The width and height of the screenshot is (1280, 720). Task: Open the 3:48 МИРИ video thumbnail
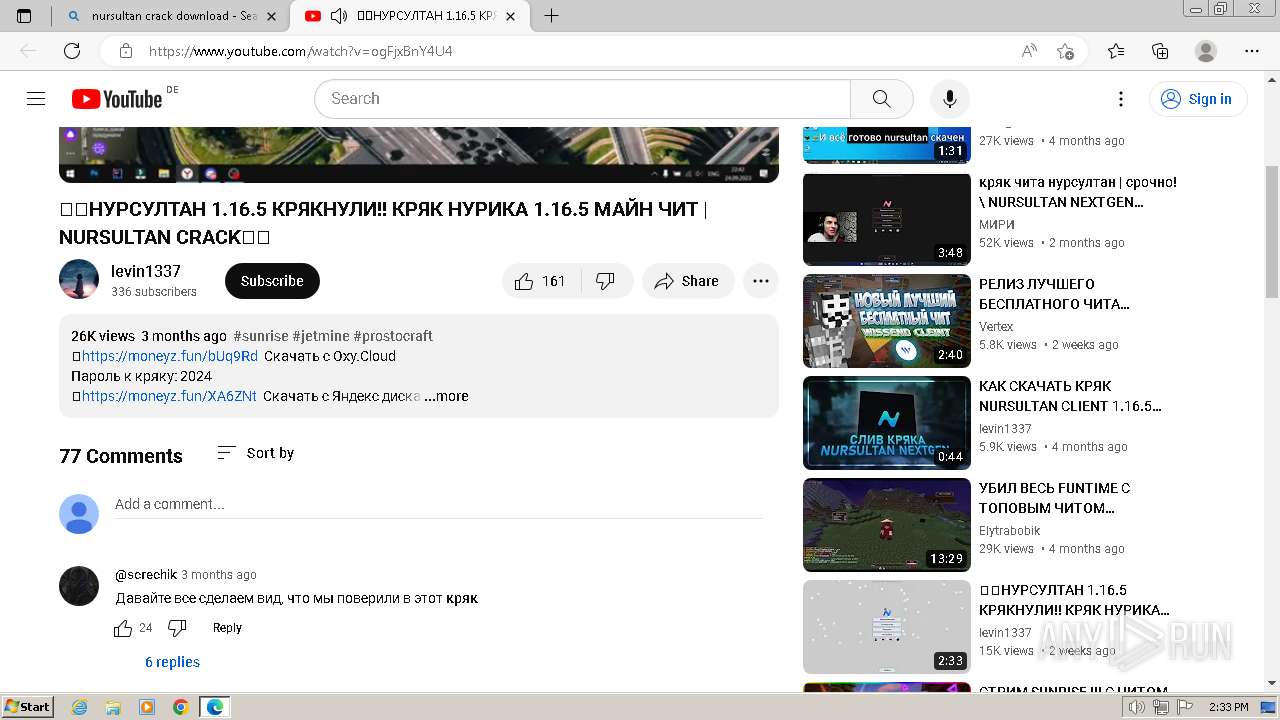(x=887, y=219)
